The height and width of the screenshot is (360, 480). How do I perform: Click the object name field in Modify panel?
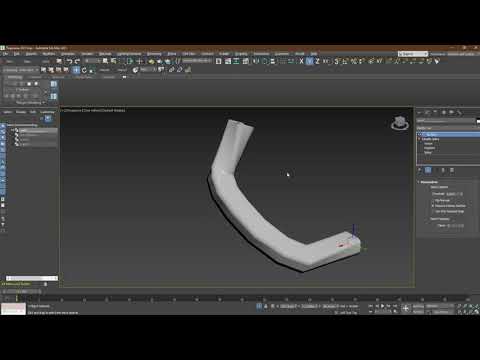point(446,121)
